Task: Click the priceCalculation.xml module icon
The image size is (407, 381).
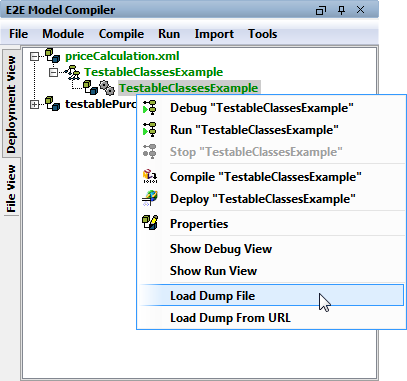Action: (x=53, y=56)
